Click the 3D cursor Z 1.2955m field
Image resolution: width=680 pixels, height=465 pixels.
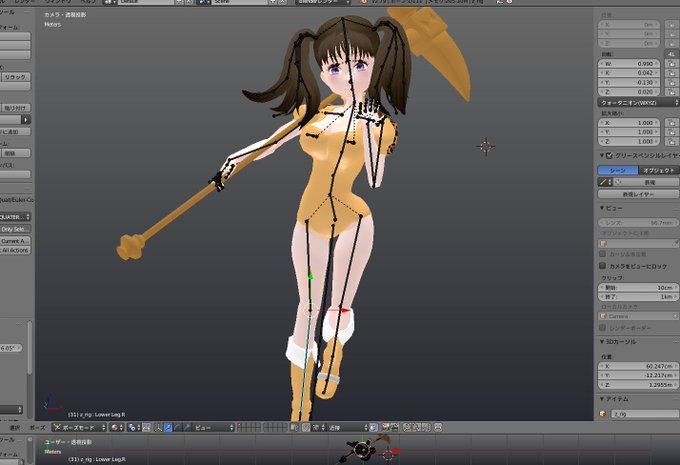pos(638,385)
